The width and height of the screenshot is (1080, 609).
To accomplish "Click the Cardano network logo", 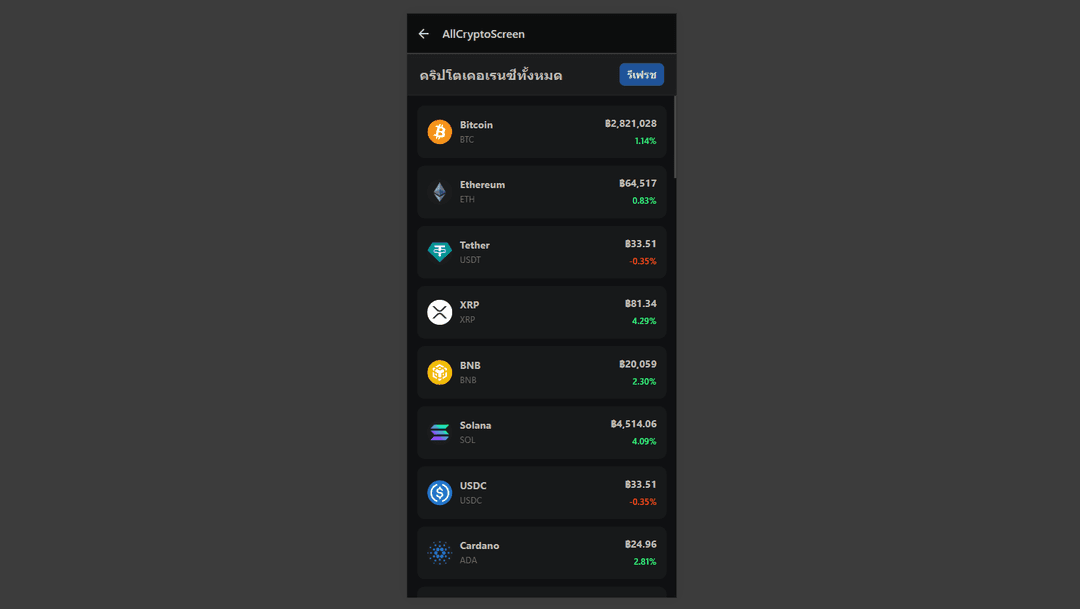I will 440,552.
